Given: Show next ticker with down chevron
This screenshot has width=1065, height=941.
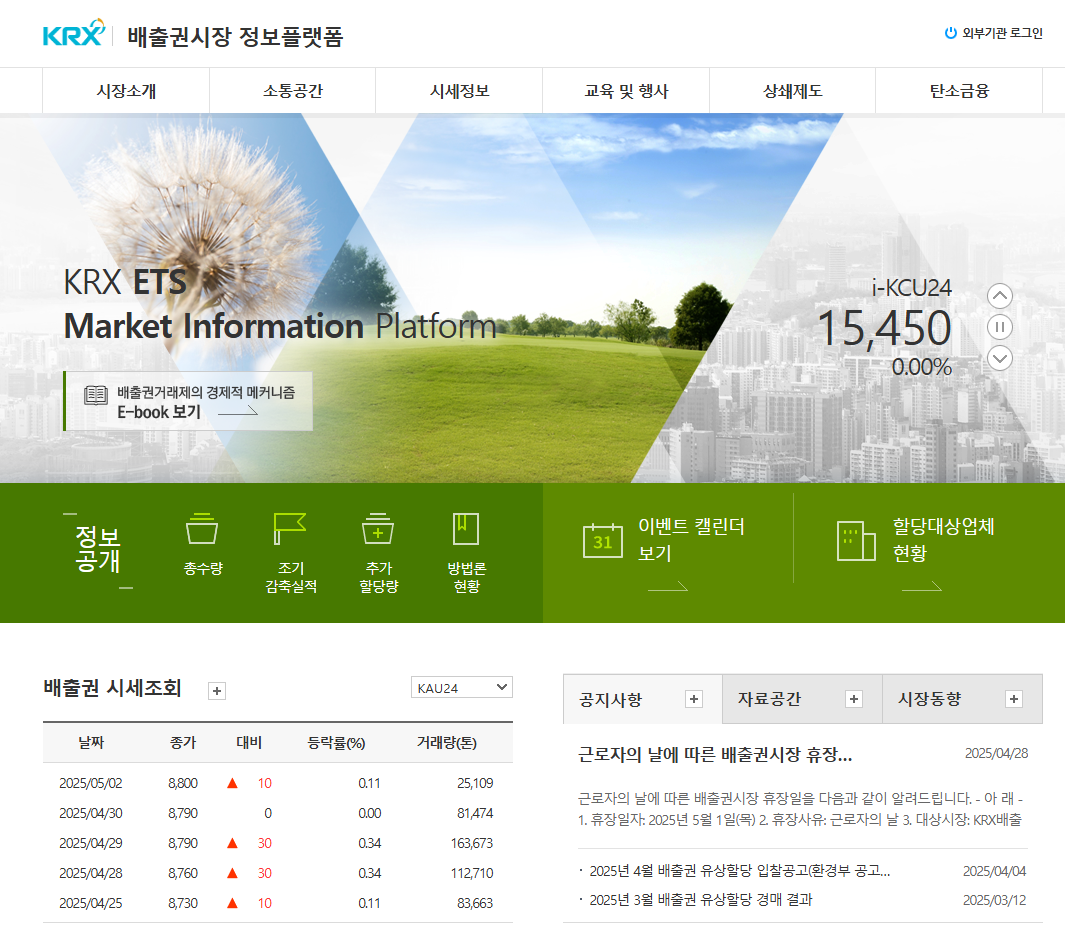Looking at the screenshot, I should [x=999, y=358].
